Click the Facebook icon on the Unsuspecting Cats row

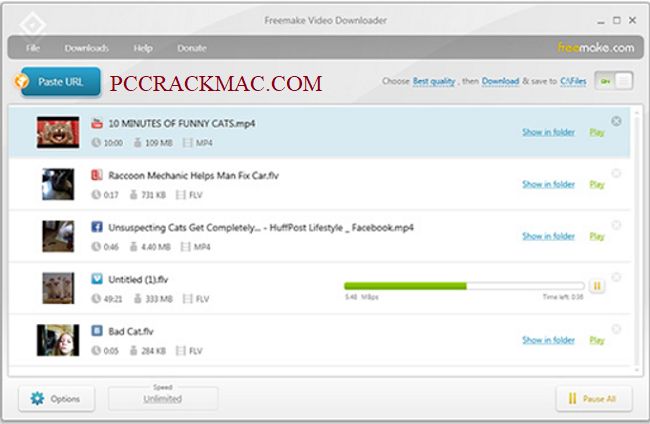coord(97,227)
